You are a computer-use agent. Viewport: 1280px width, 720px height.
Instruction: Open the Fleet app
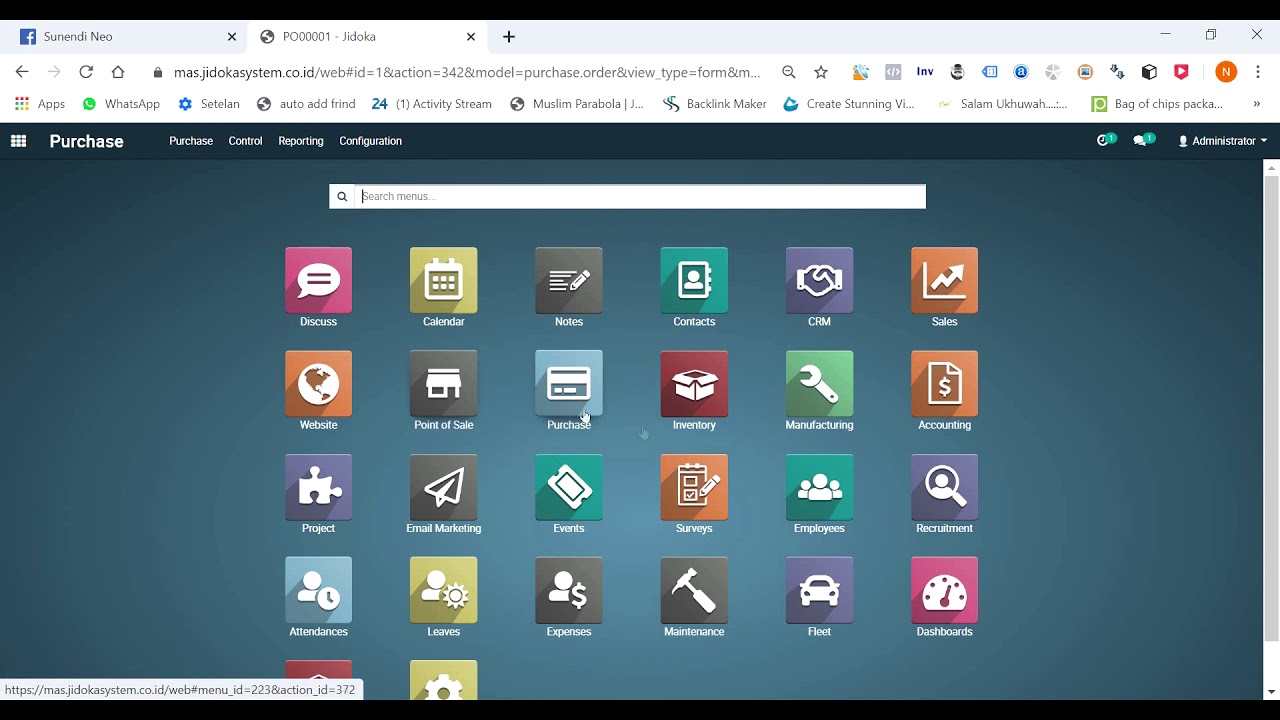(819, 591)
